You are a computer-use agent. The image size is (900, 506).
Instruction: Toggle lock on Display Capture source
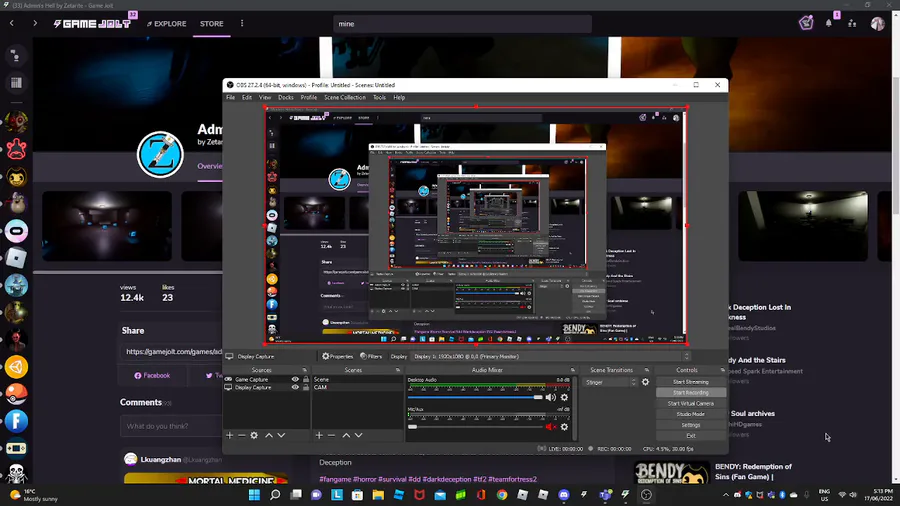coord(306,387)
